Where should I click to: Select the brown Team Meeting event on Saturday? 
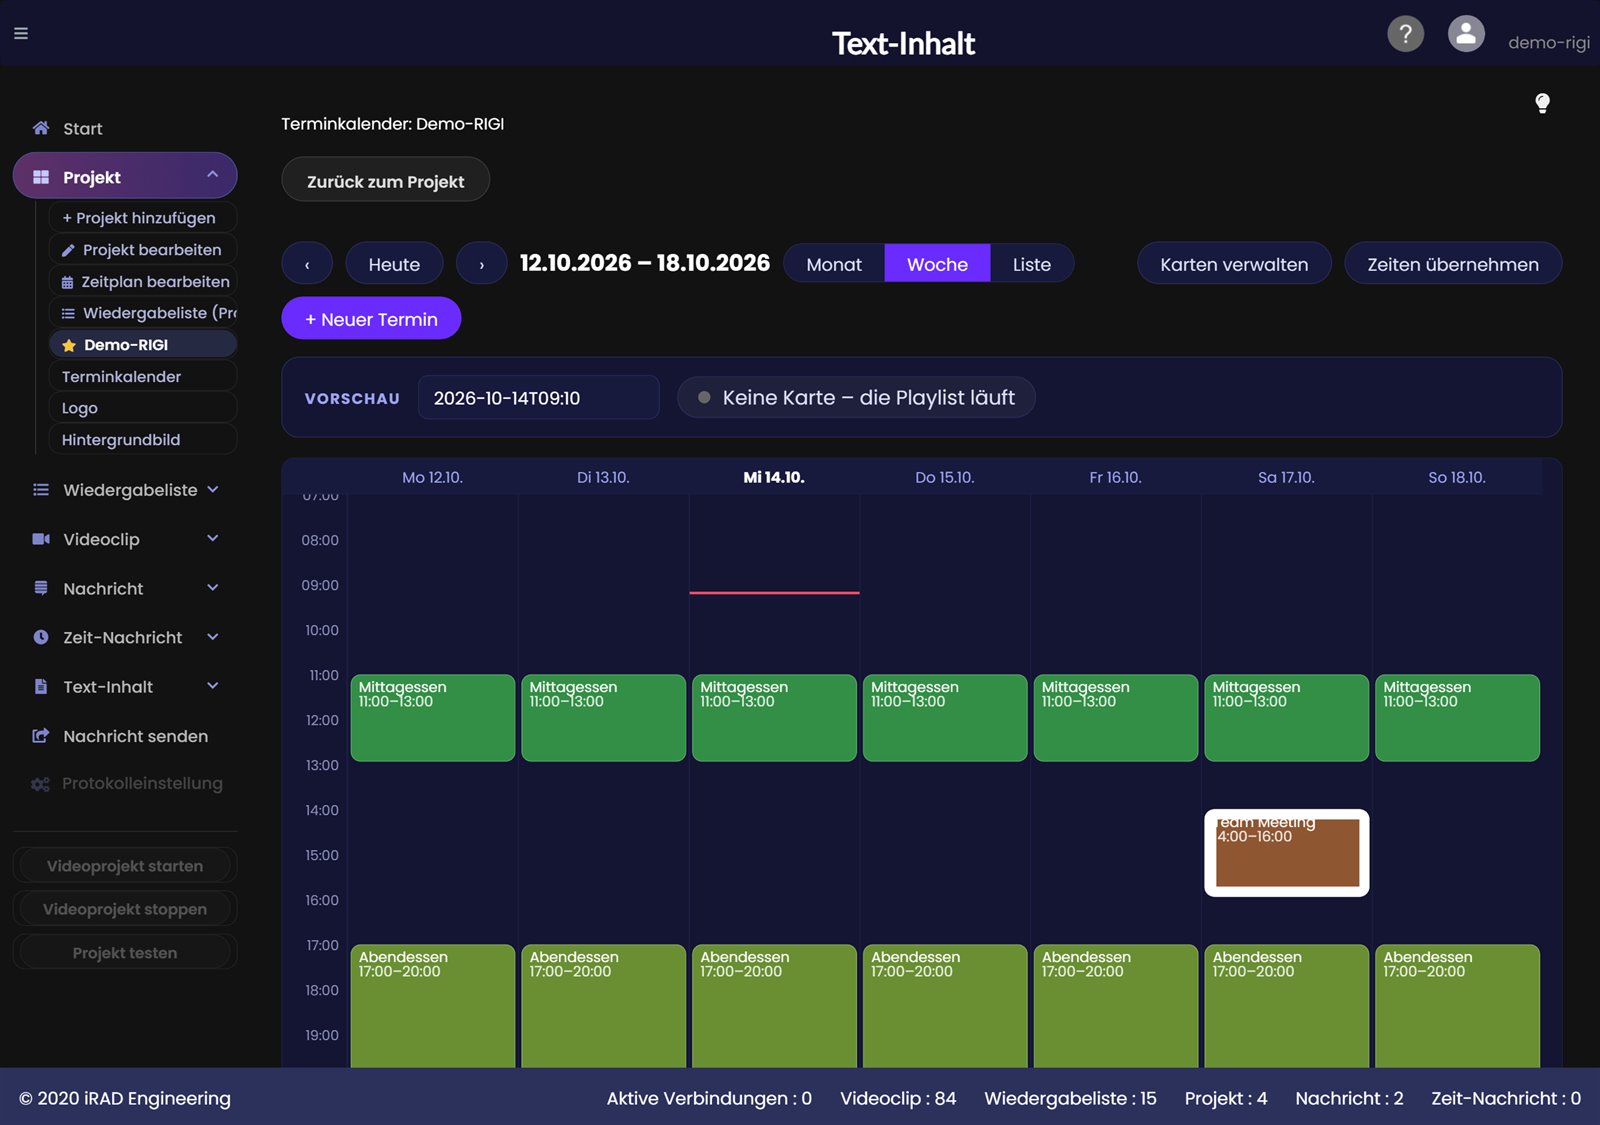pyautogui.click(x=1286, y=853)
